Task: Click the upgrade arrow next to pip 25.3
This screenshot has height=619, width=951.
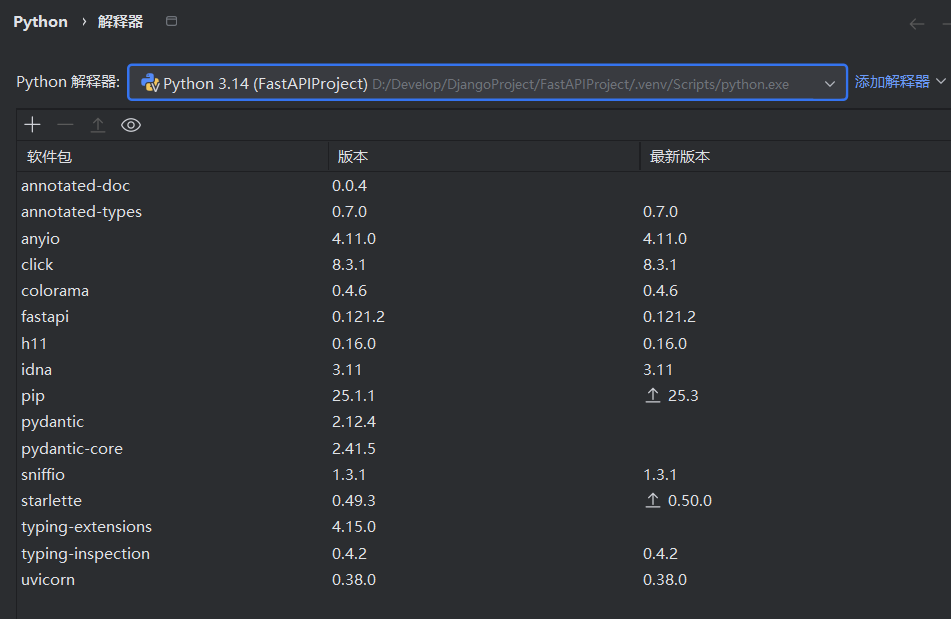Action: (x=655, y=395)
